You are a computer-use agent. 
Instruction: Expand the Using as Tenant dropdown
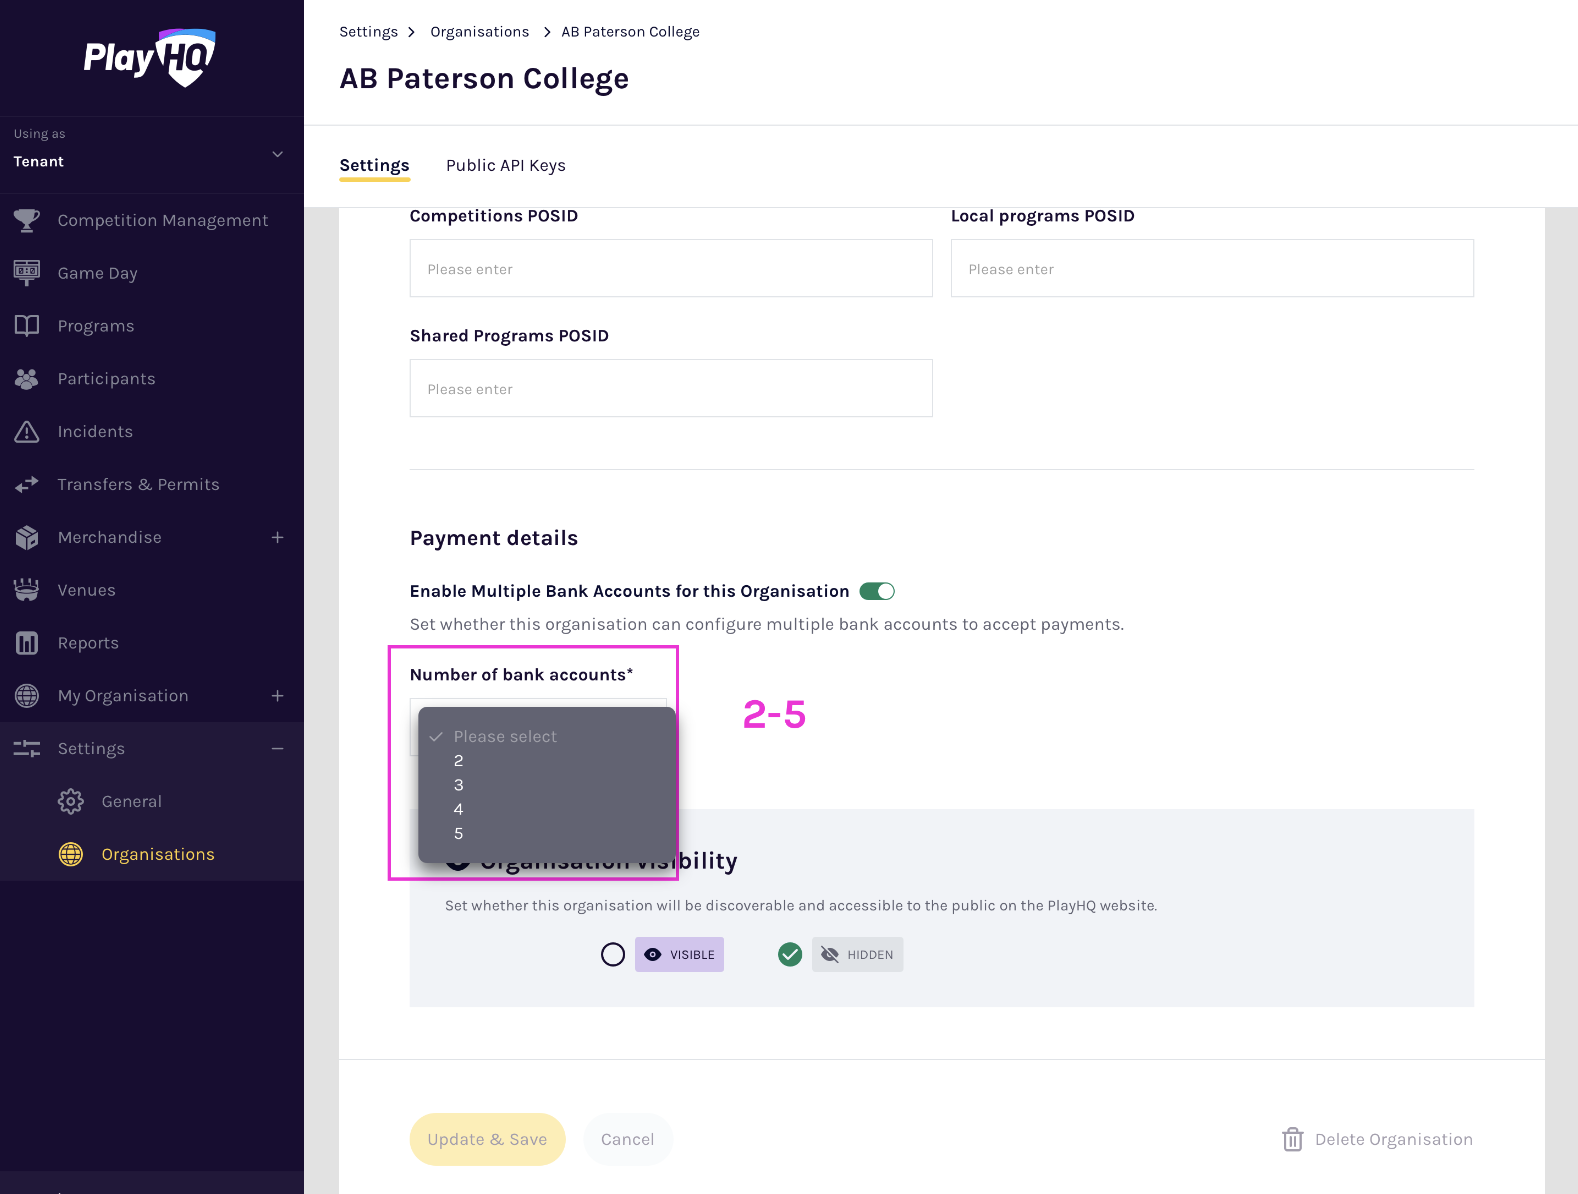(277, 154)
